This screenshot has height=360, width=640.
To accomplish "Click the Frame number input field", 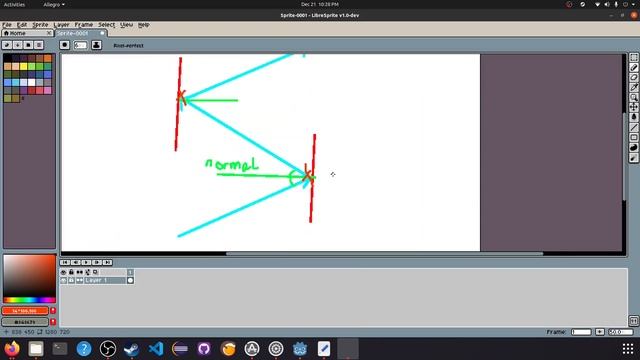I will tap(581, 332).
